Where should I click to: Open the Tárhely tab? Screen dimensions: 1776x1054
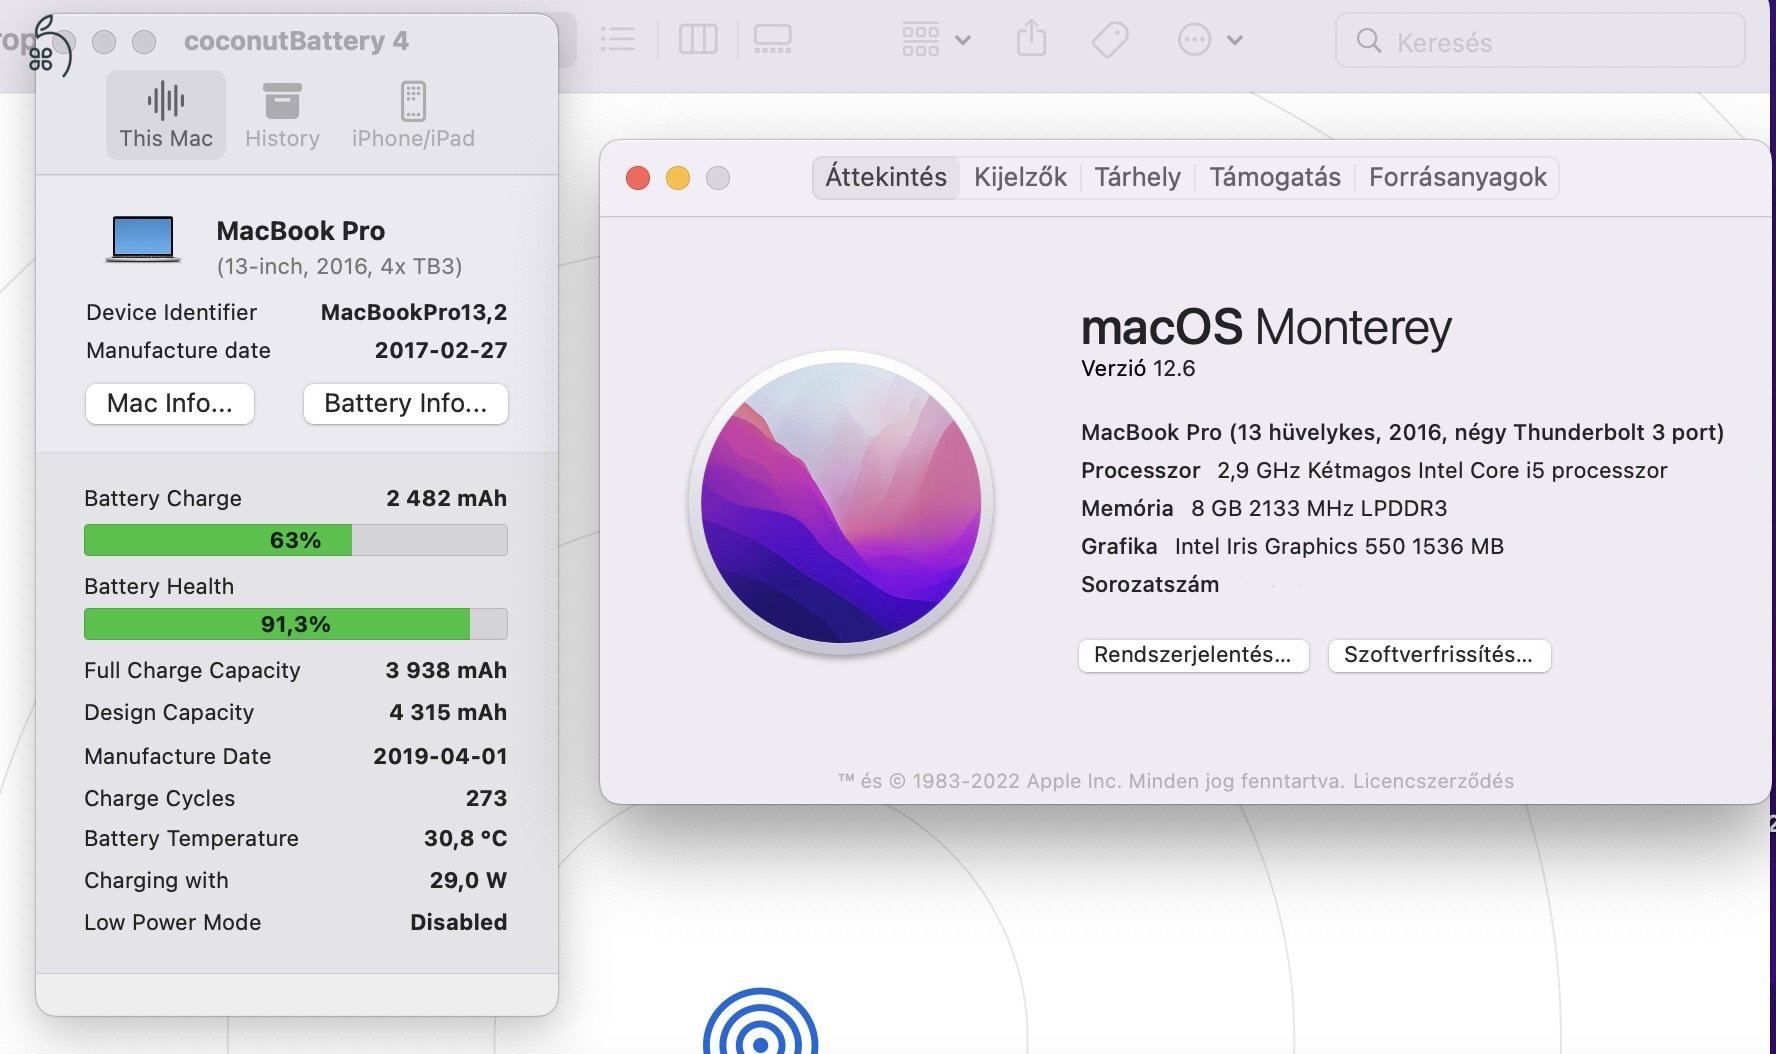[1137, 177]
